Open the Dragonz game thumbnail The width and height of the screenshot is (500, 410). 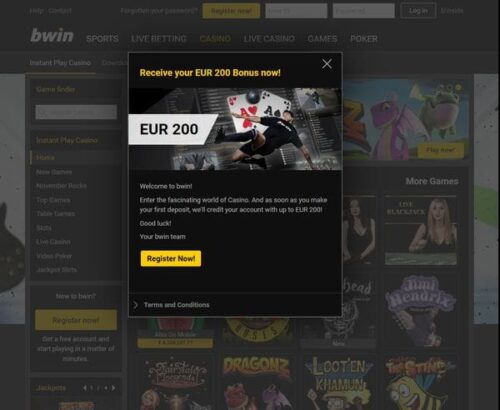(x=257, y=382)
